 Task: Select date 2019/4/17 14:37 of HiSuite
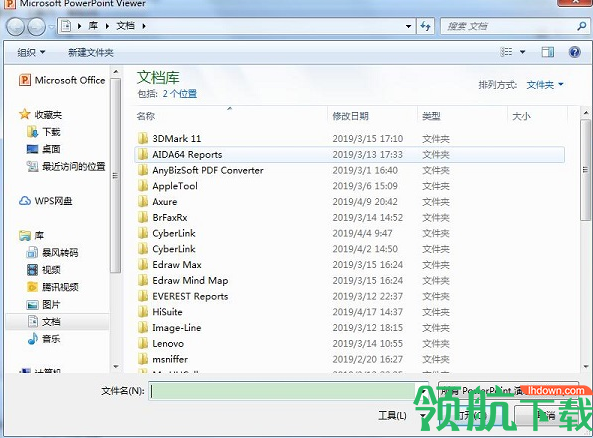pos(368,312)
